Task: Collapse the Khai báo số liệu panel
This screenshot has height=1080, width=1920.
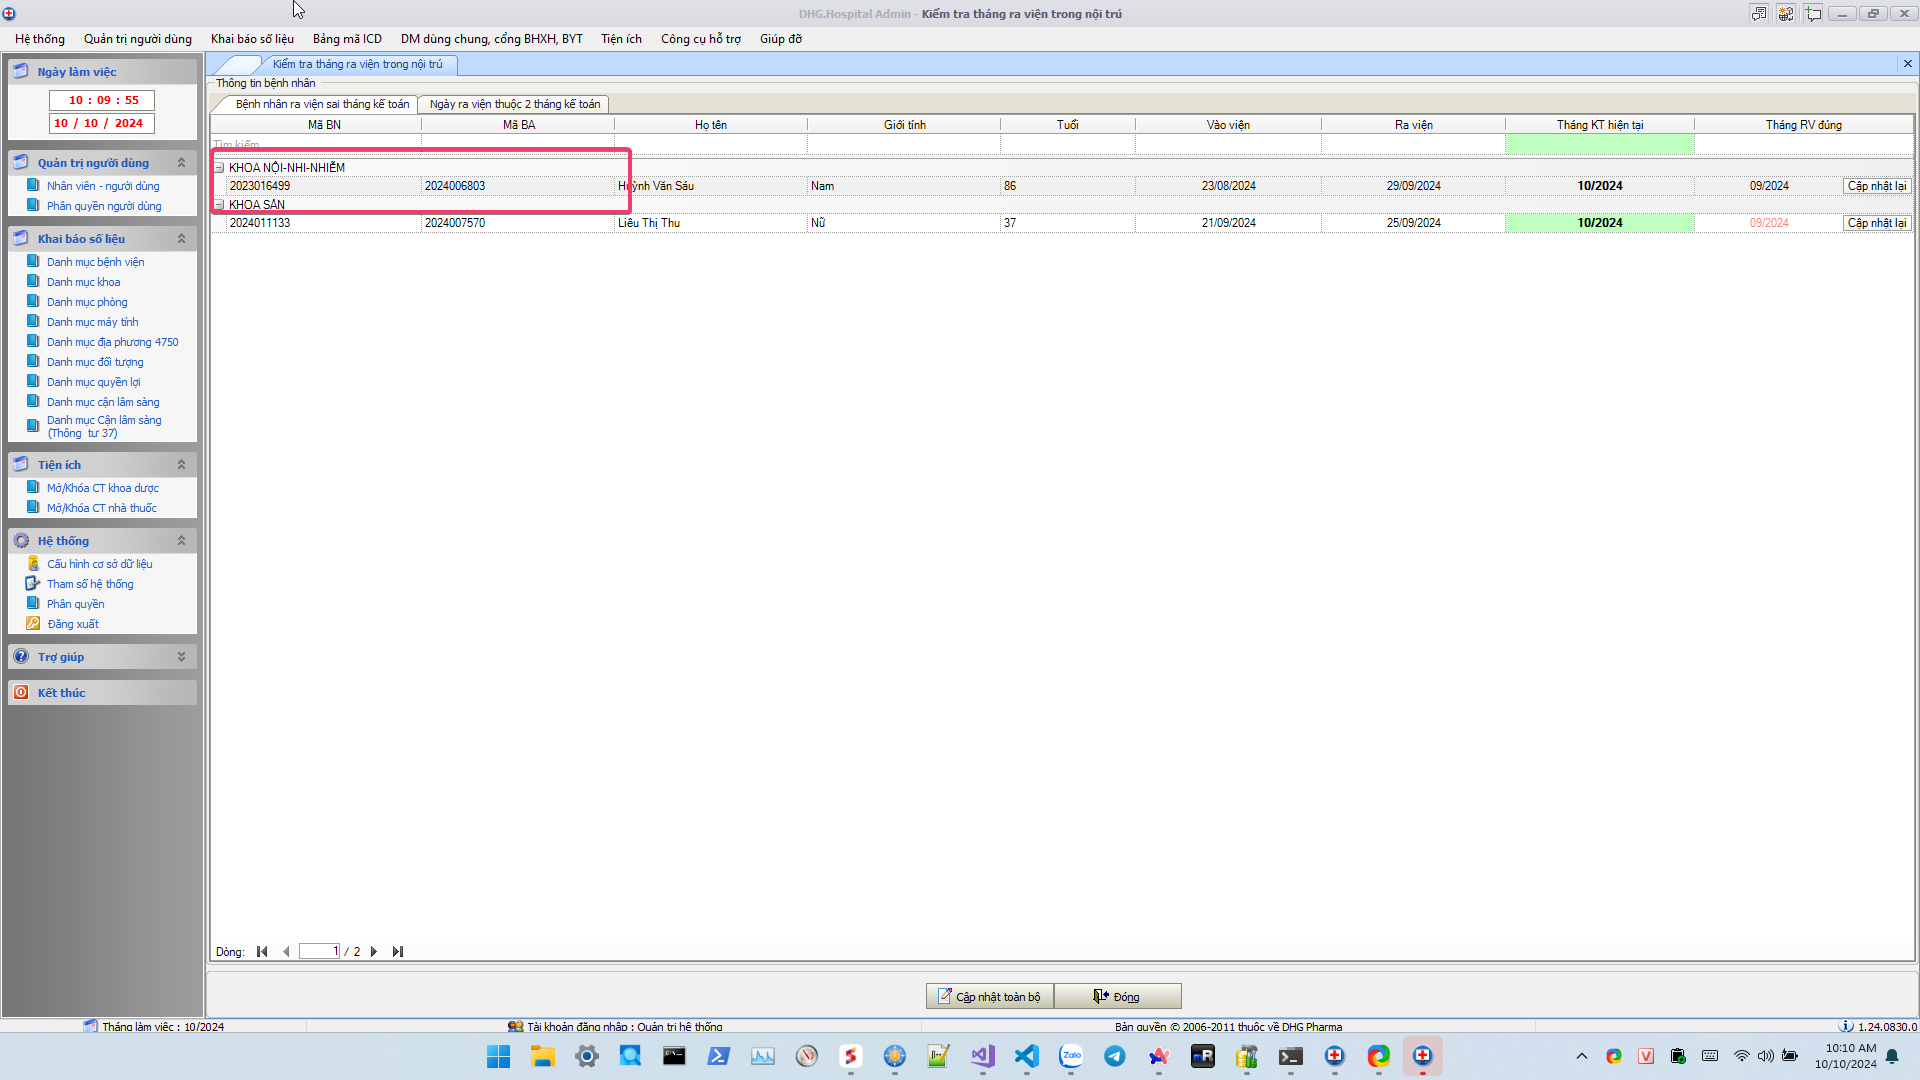Action: [x=181, y=239]
